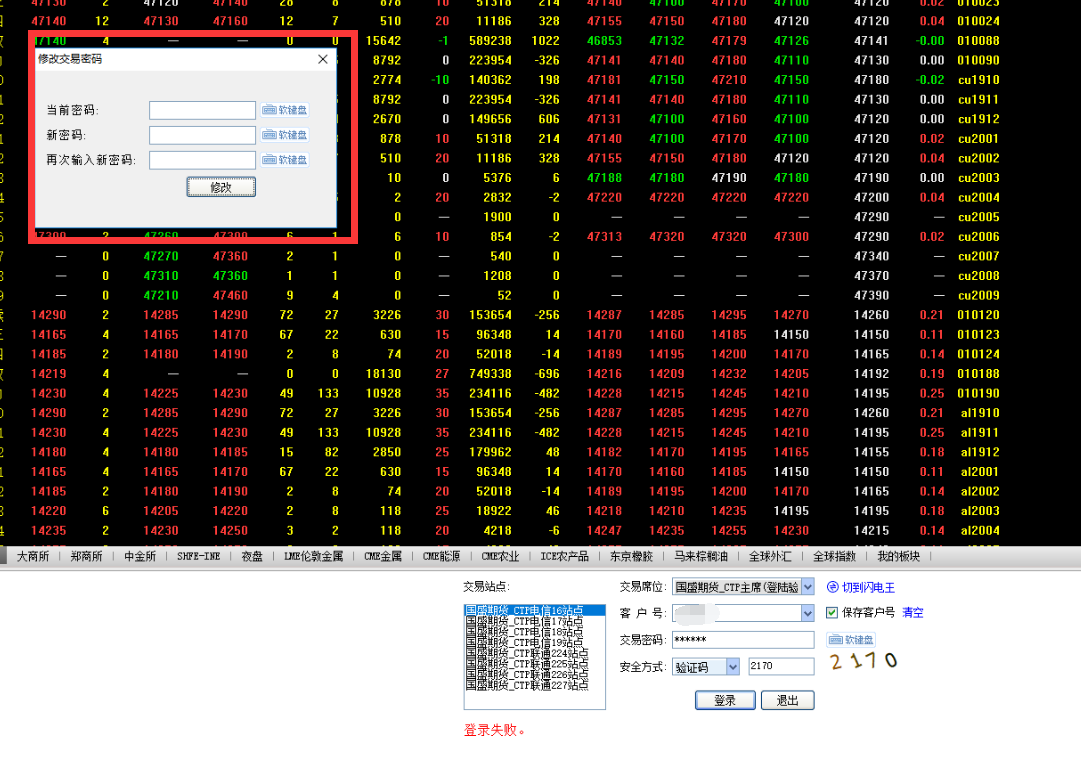Toggle the 保存客户号 checkbox
The height and width of the screenshot is (775, 1081).
tap(832, 613)
